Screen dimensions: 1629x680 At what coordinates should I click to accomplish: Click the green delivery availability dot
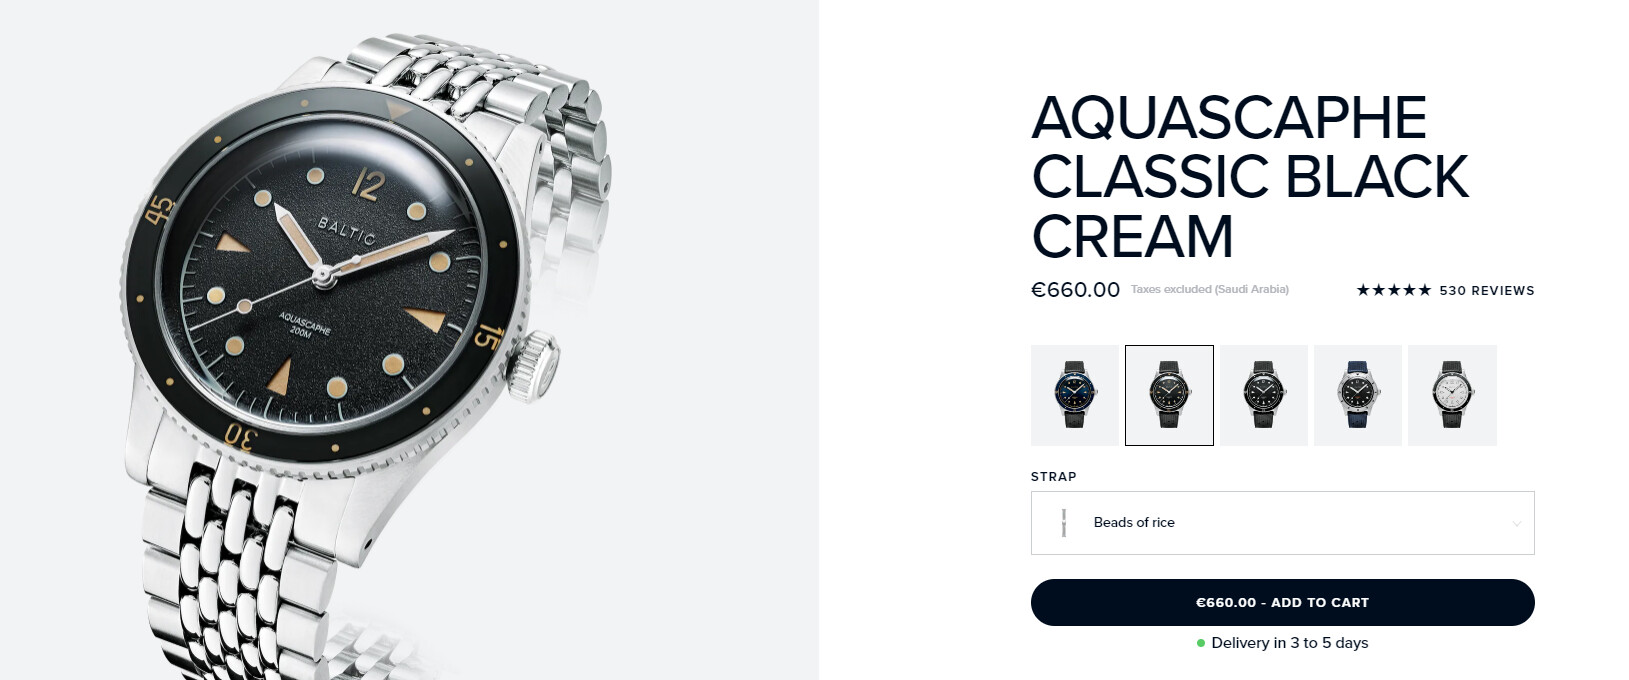pos(1201,643)
